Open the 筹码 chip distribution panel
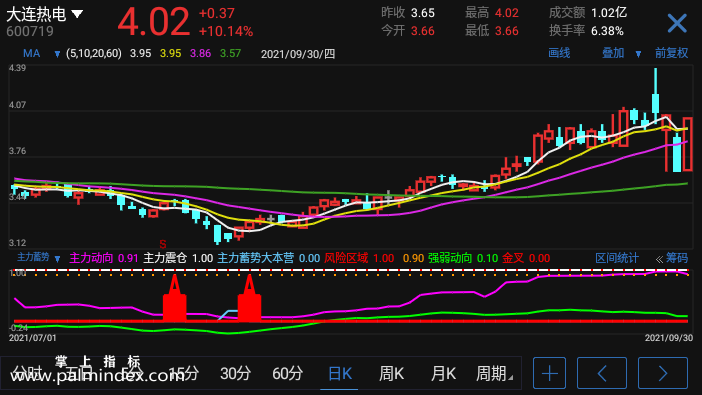702x395 pixels. pyautogui.click(x=676, y=258)
